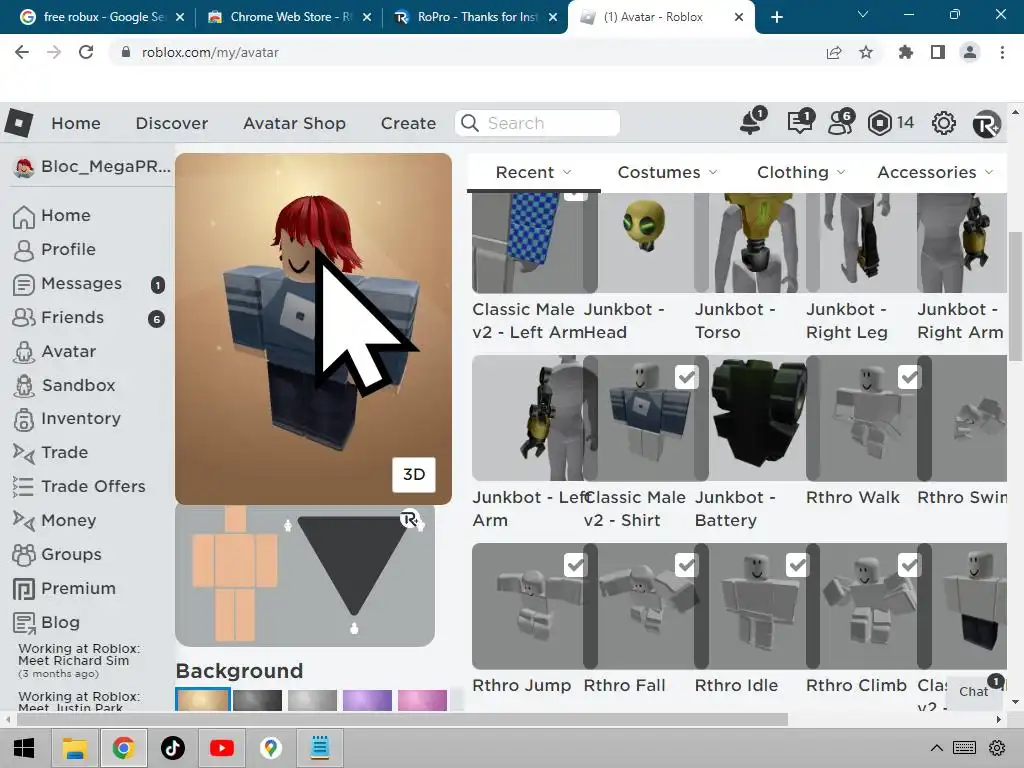Click the Blog icon in the sidebar
The width and height of the screenshot is (1024, 768).
tap(24, 623)
